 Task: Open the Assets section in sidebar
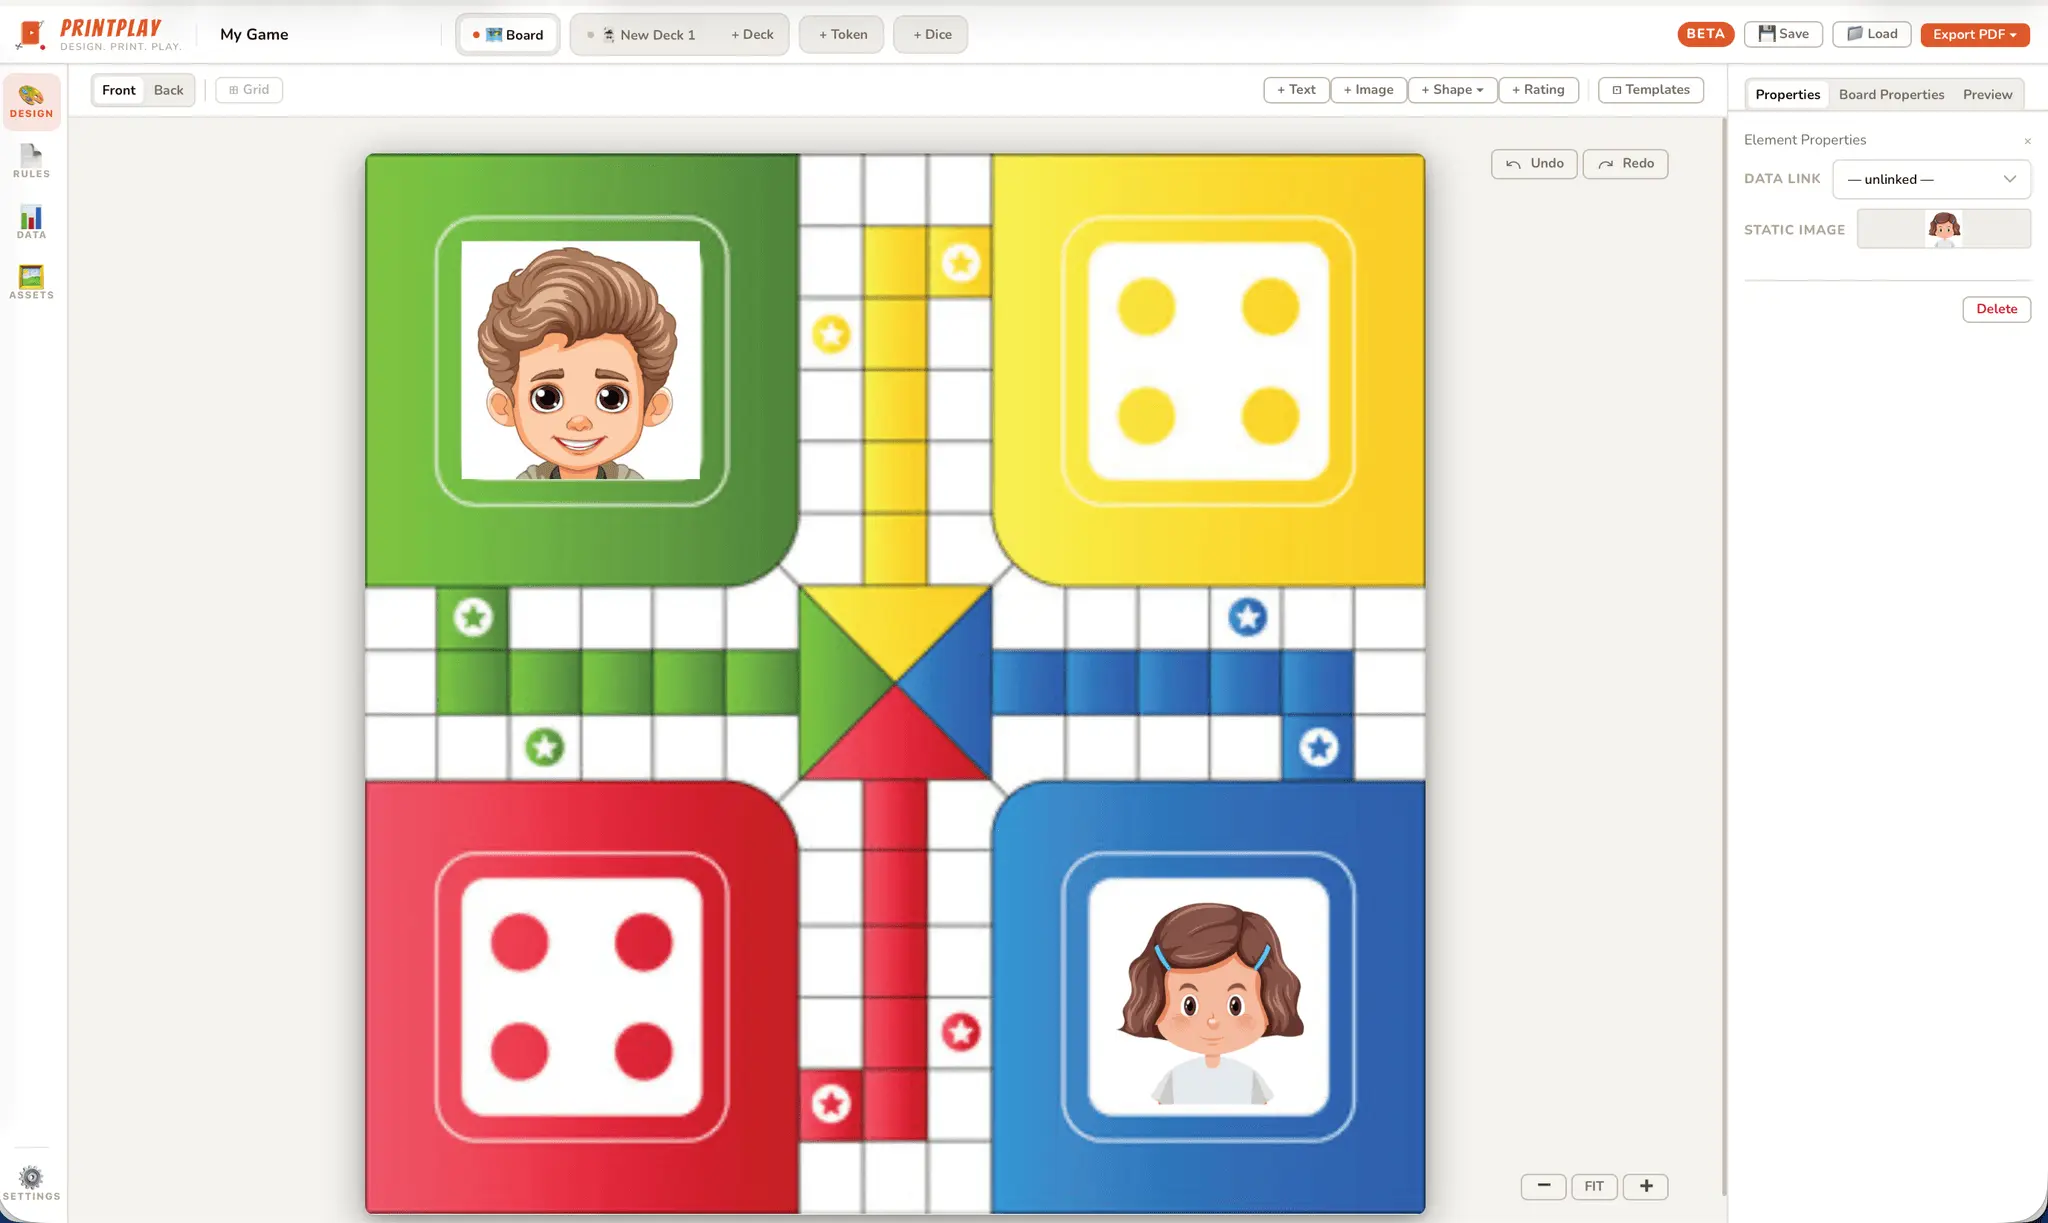click(x=31, y=282)
